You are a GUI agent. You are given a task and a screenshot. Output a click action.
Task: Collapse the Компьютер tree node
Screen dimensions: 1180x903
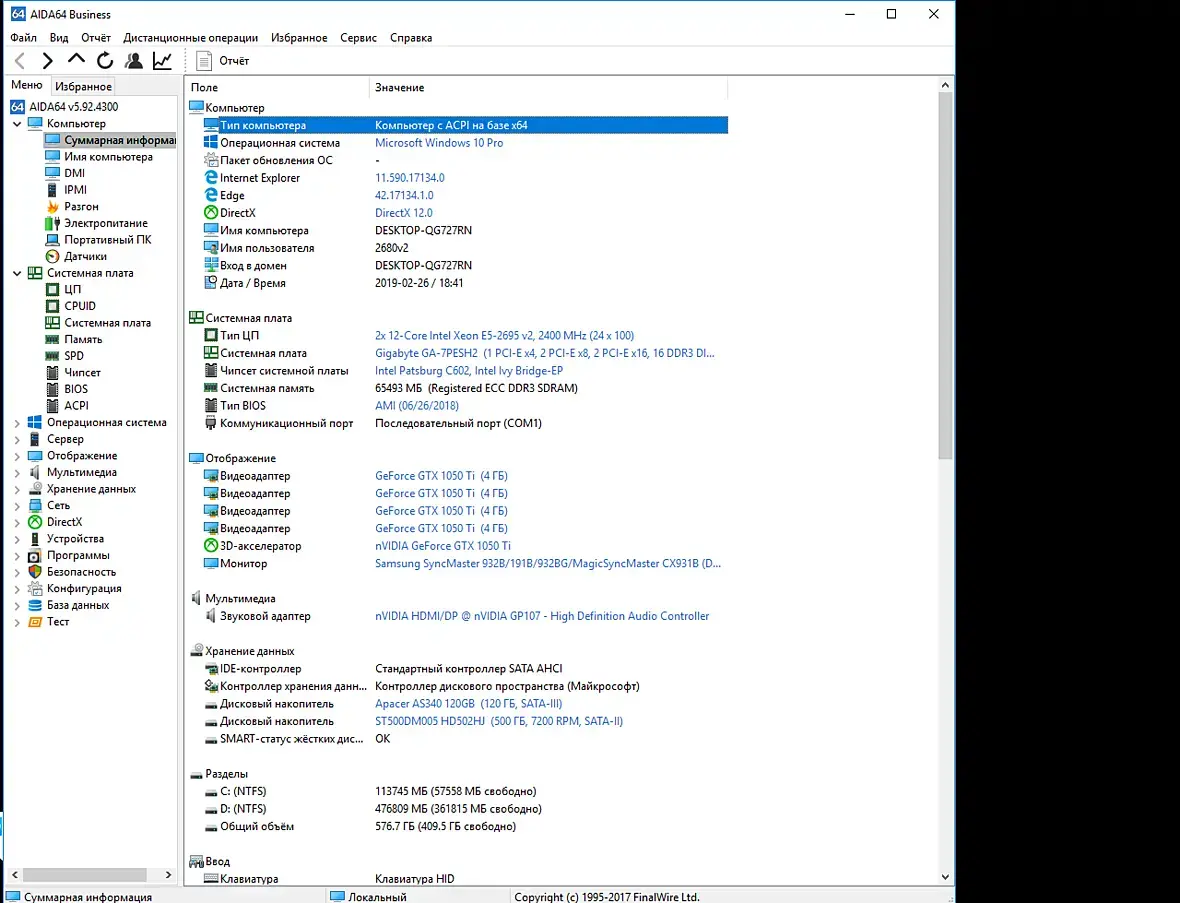point(17,123)
